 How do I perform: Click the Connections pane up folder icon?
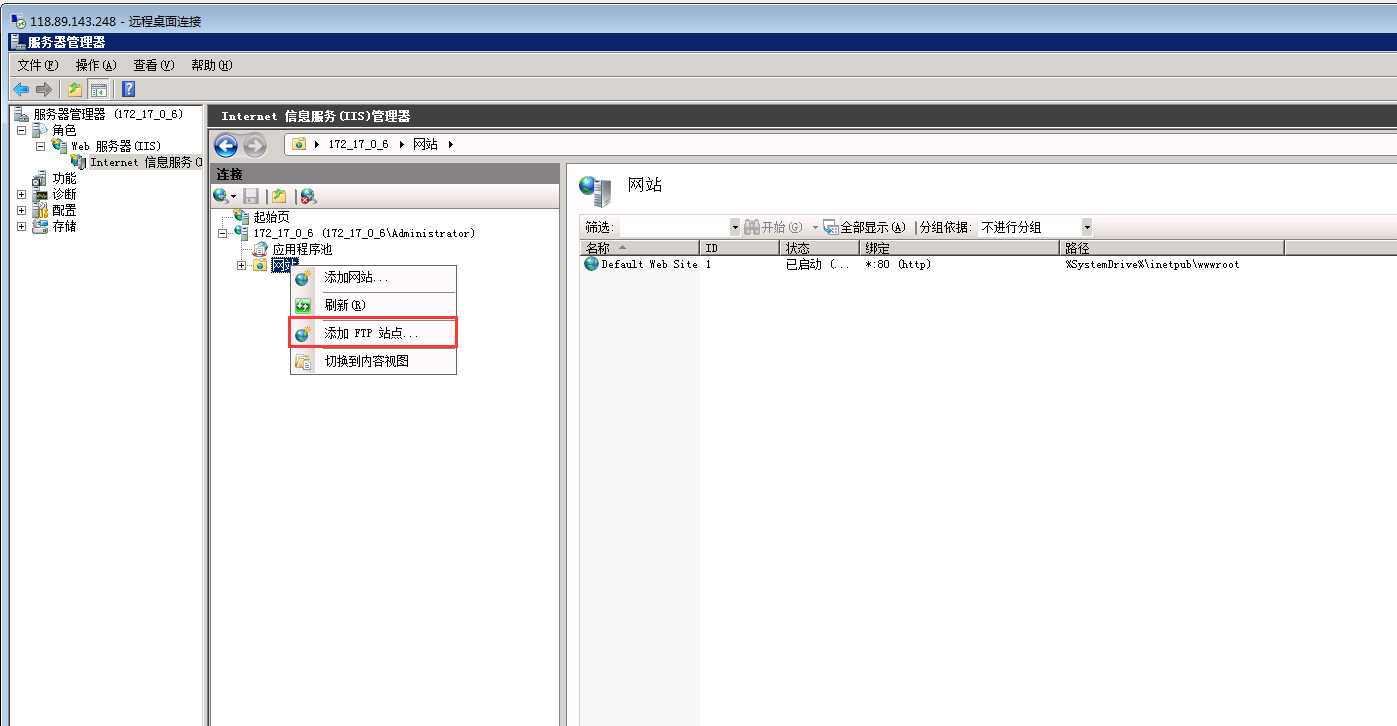point(280,196)
